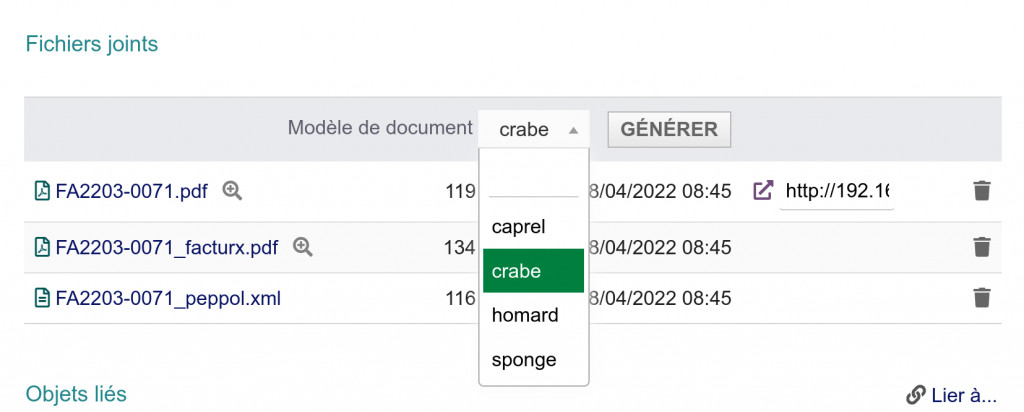
Task: Click the http://192.16 share URL field
Action: pos(837,190)
